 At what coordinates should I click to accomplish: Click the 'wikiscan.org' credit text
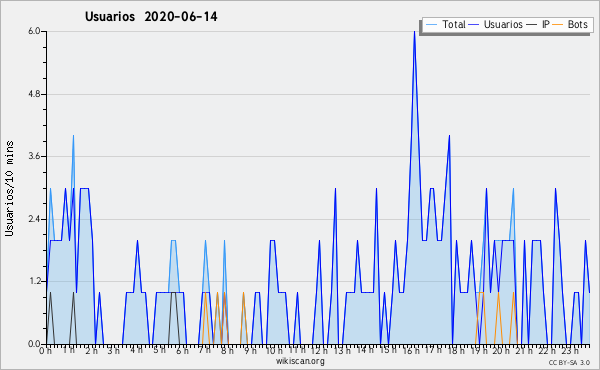click(x=300, y=361)
